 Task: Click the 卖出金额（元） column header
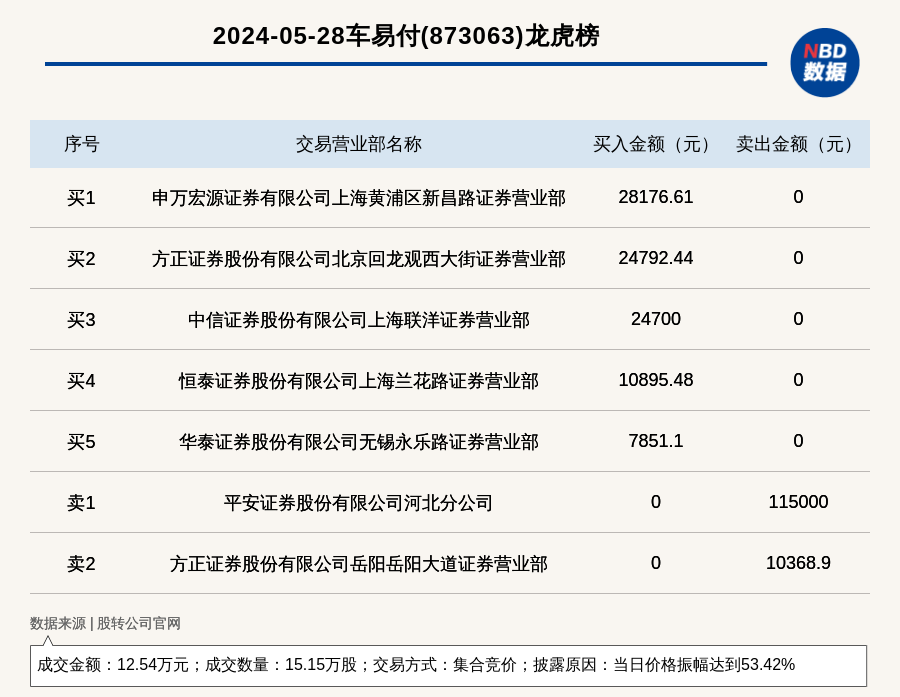798,144
